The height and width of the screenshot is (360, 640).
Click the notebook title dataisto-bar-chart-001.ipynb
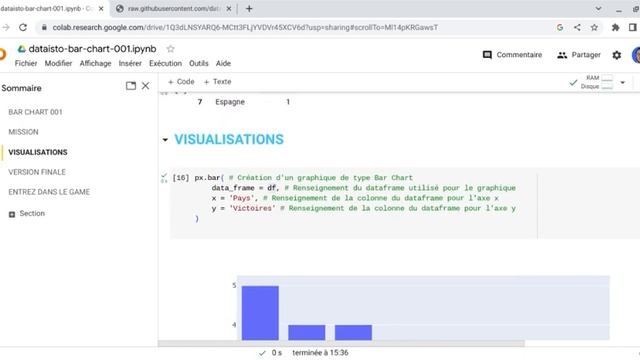pyautogui.click(x=92, y=49)
